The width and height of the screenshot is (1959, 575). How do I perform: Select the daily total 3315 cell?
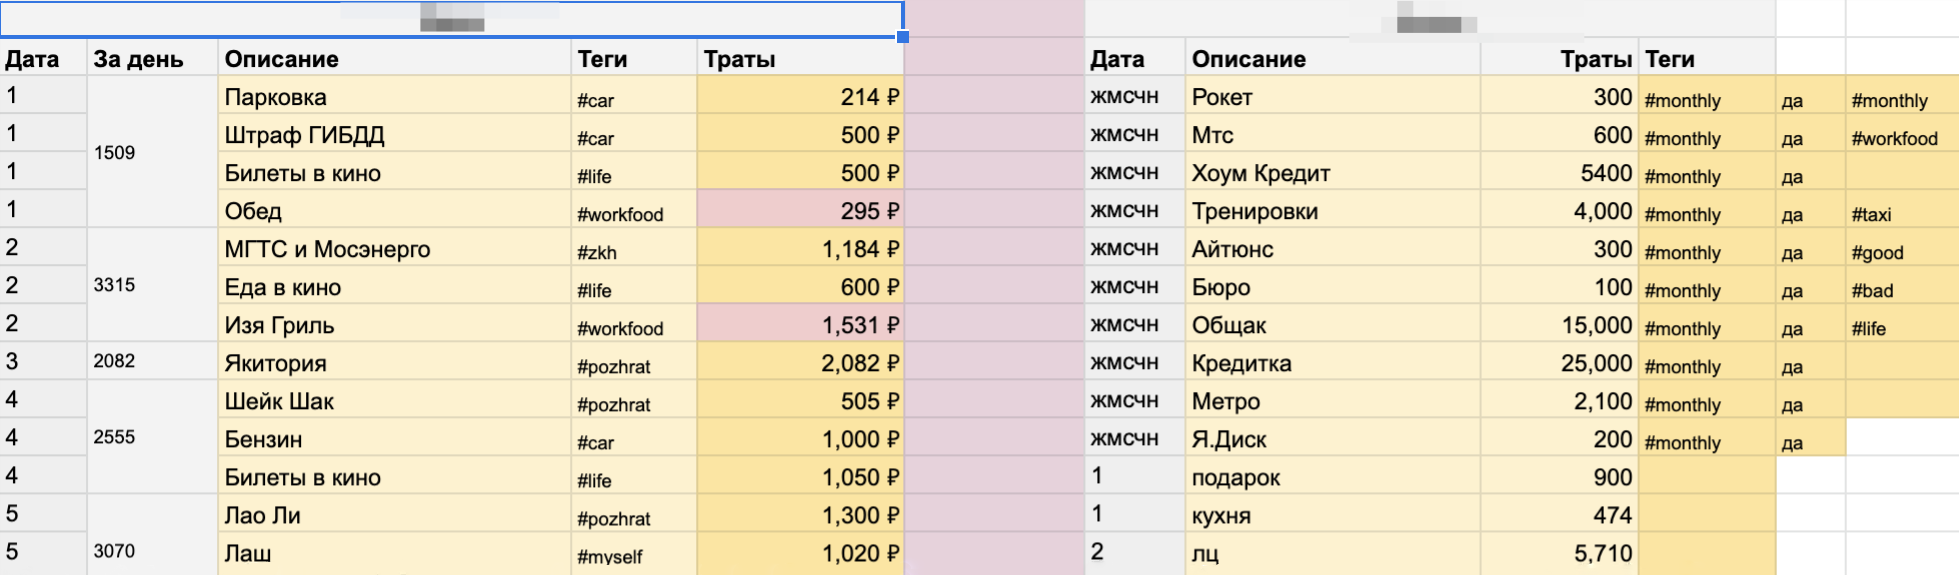tap(152, 286)
